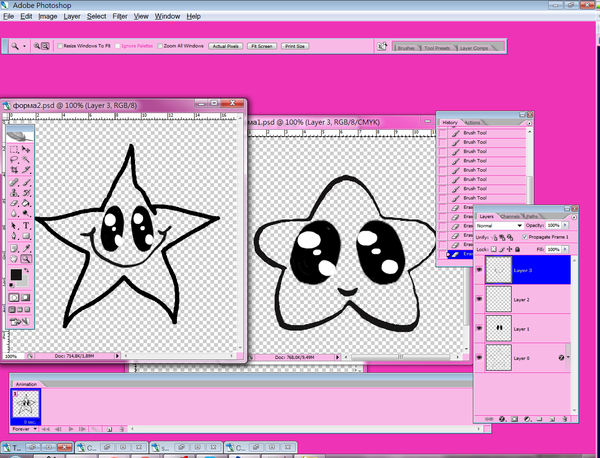Screen dimensions: 600x458
Task: Choose the Hand tool in toolbox
Action: click(14, 259)
